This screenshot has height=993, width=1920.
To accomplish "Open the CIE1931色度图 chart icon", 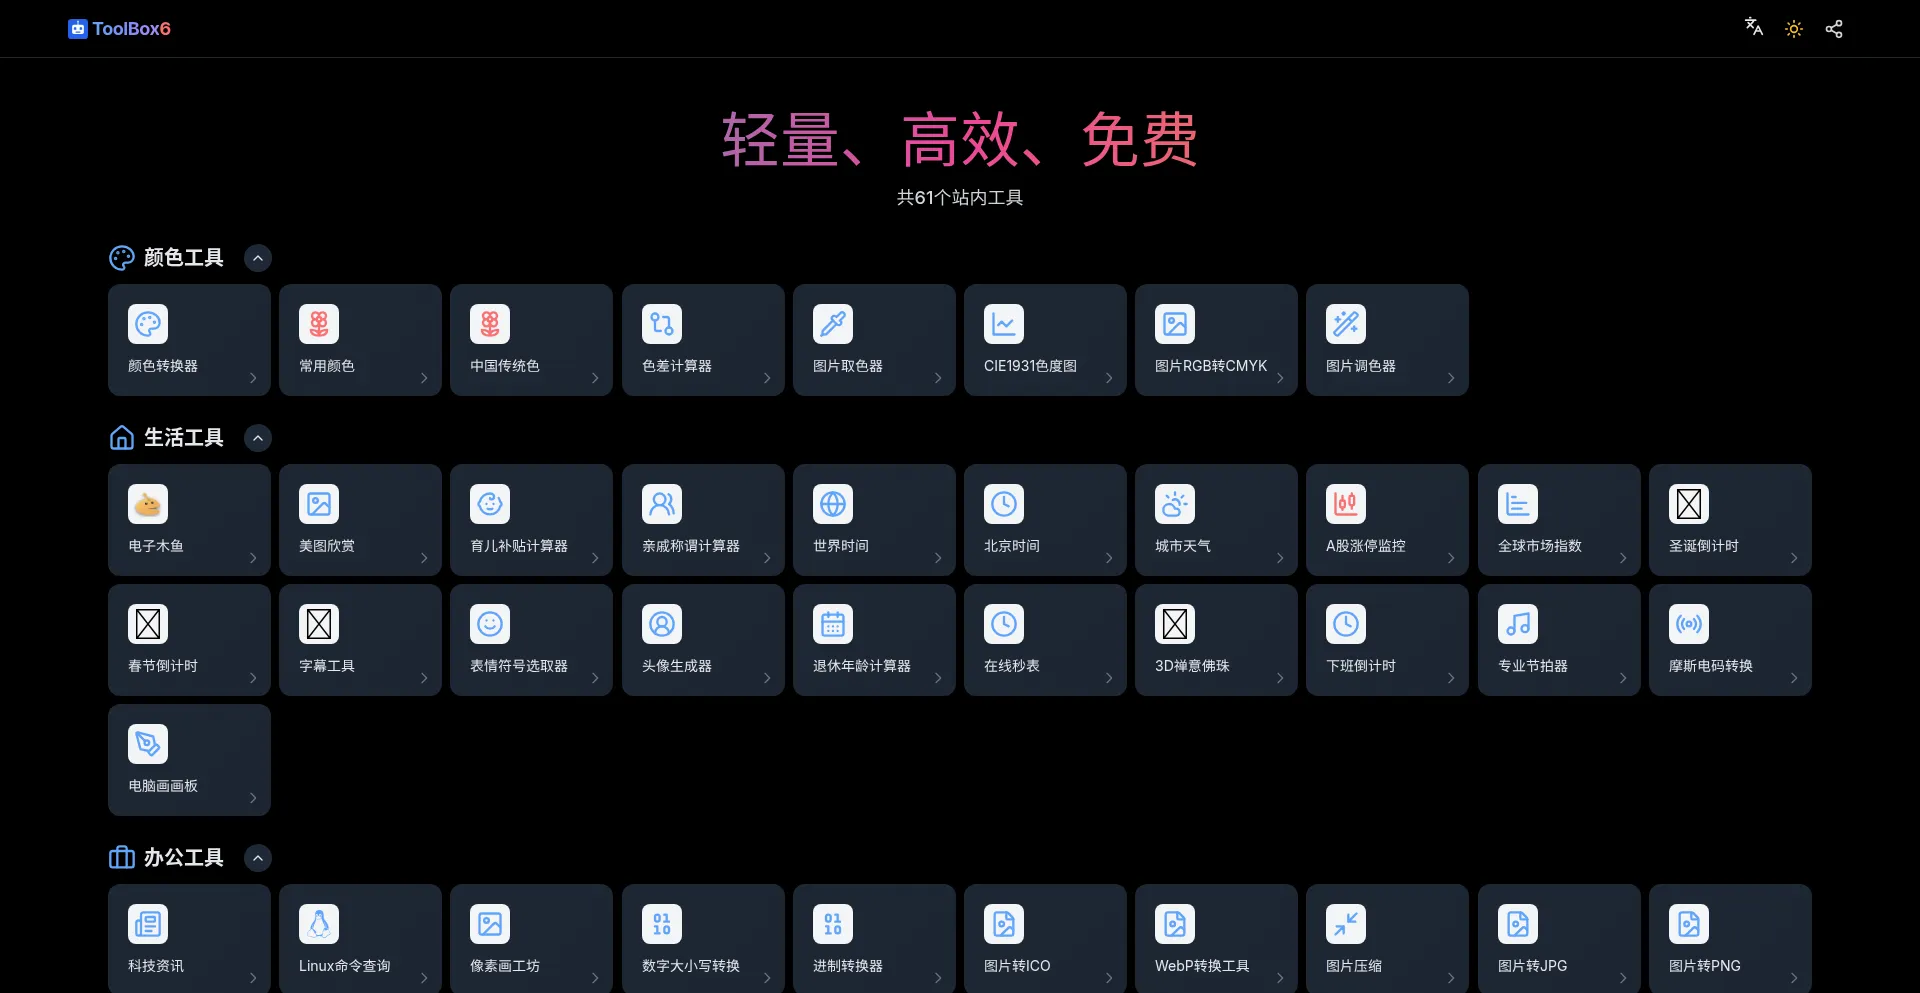I will (1004, 324).
